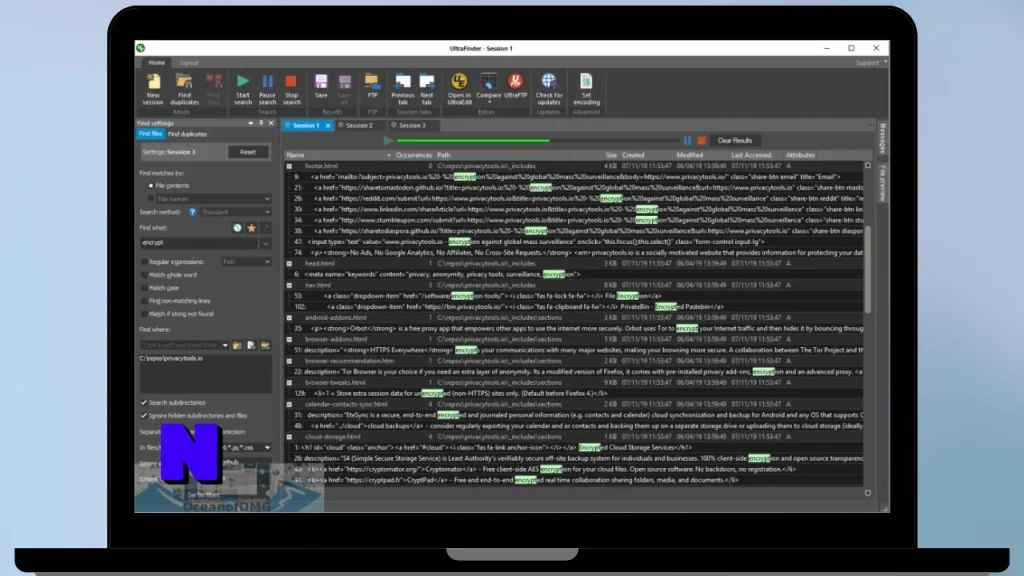Enable Match whole word
Screen dimensions: 1024x576
144,275
